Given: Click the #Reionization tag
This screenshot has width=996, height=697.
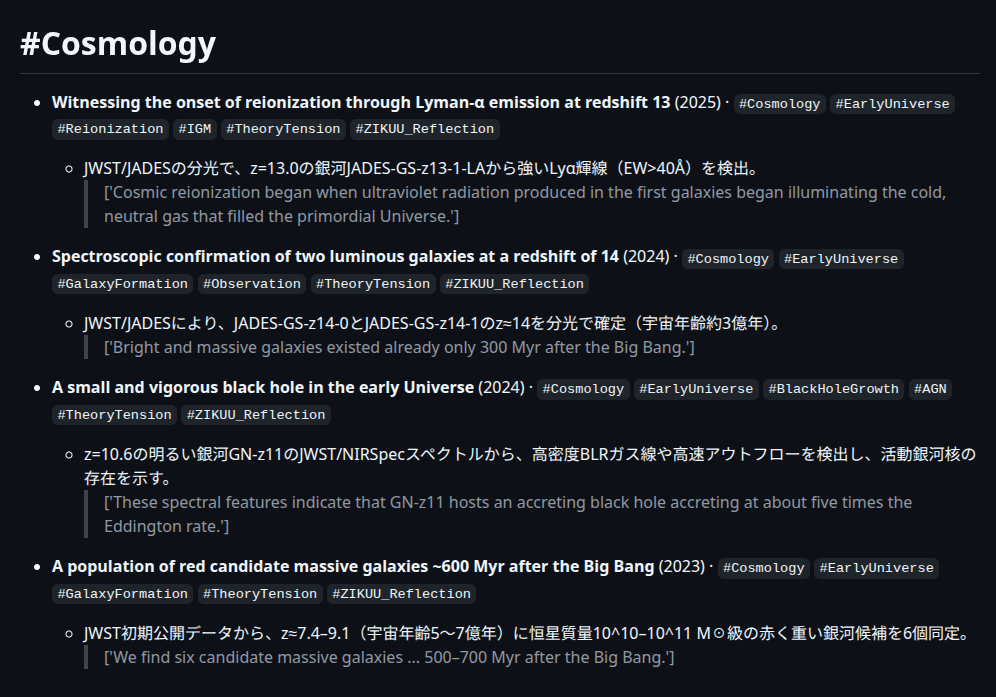Looking at the screenshot, I should pos(110,129).
